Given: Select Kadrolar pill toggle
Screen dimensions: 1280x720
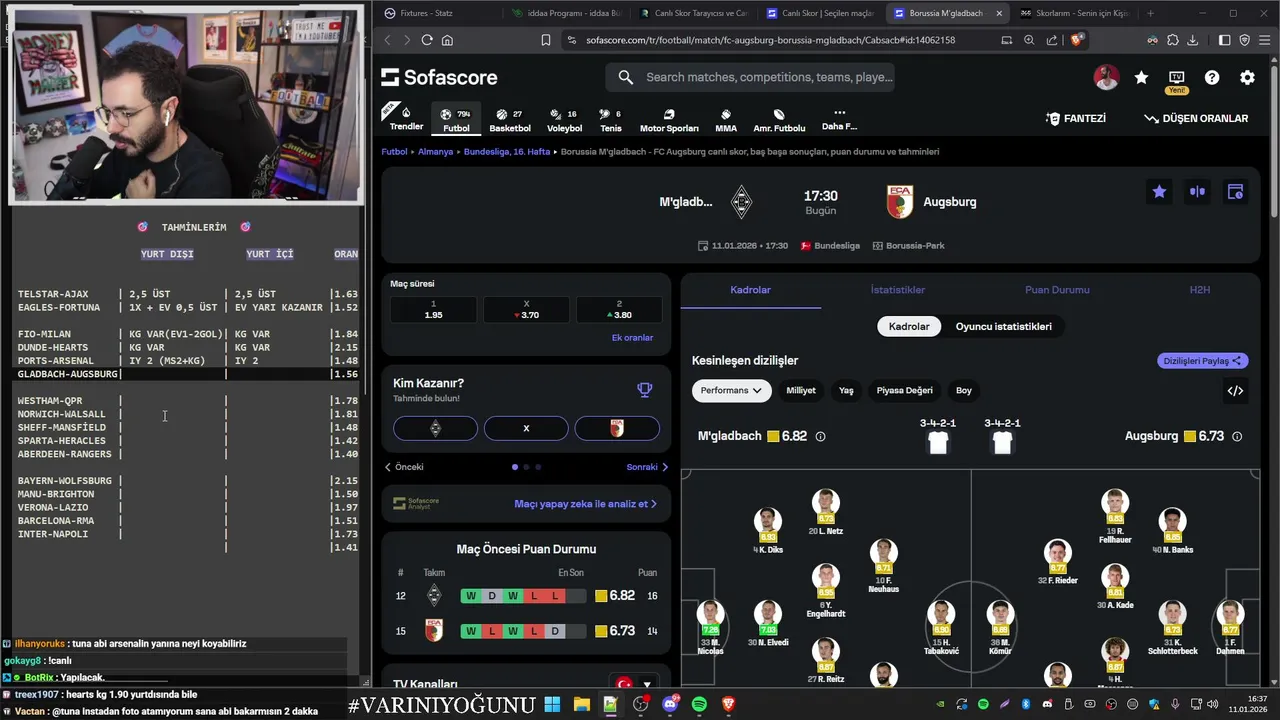Looking at the screenshot, I should pyautogui.click(x=909, y=327).
